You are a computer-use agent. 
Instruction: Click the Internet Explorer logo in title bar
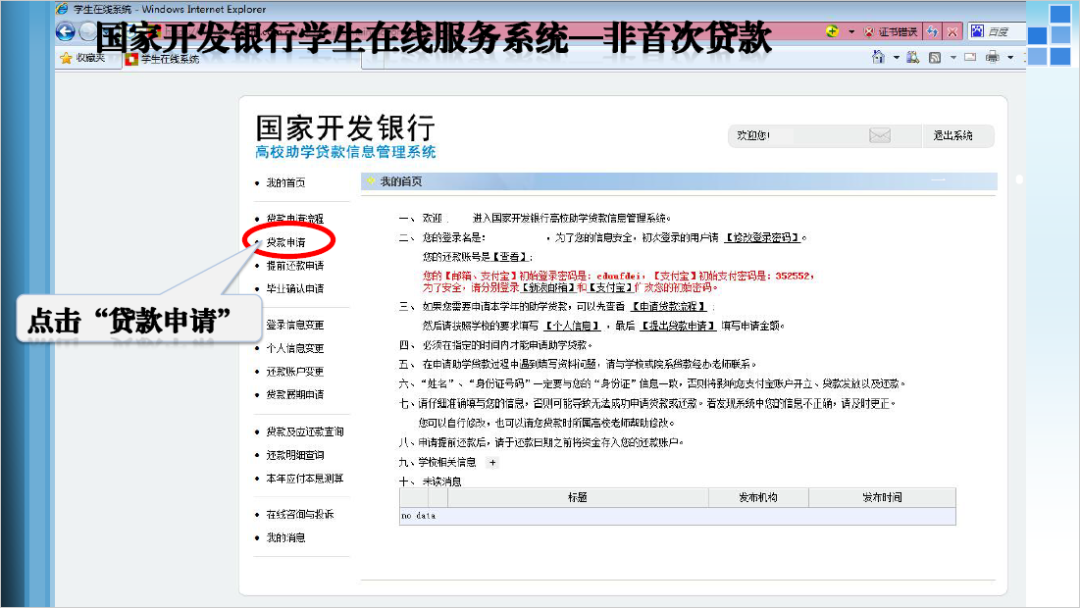pos(63,9)
